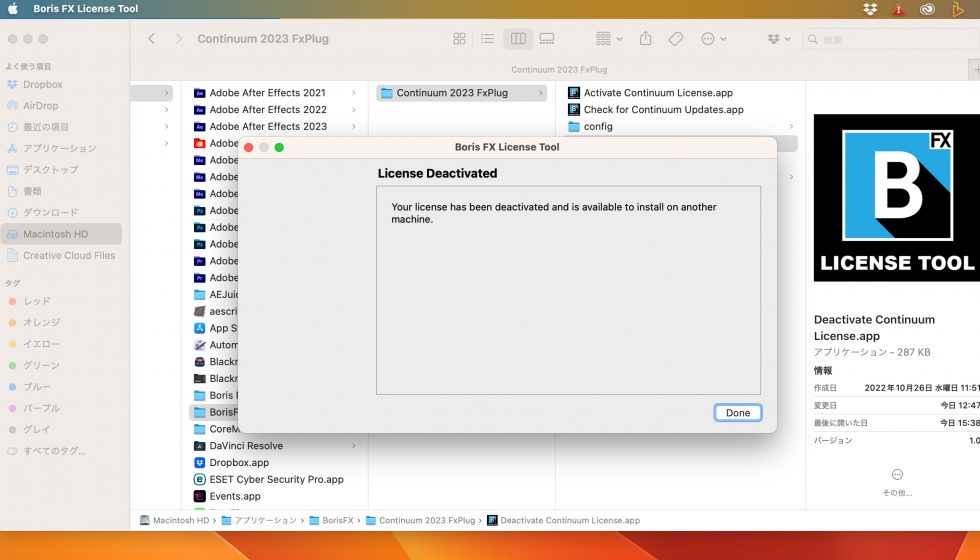Select 書類 in sidebar
Viewport: 980px width, 560px height.
coord(61,191)
